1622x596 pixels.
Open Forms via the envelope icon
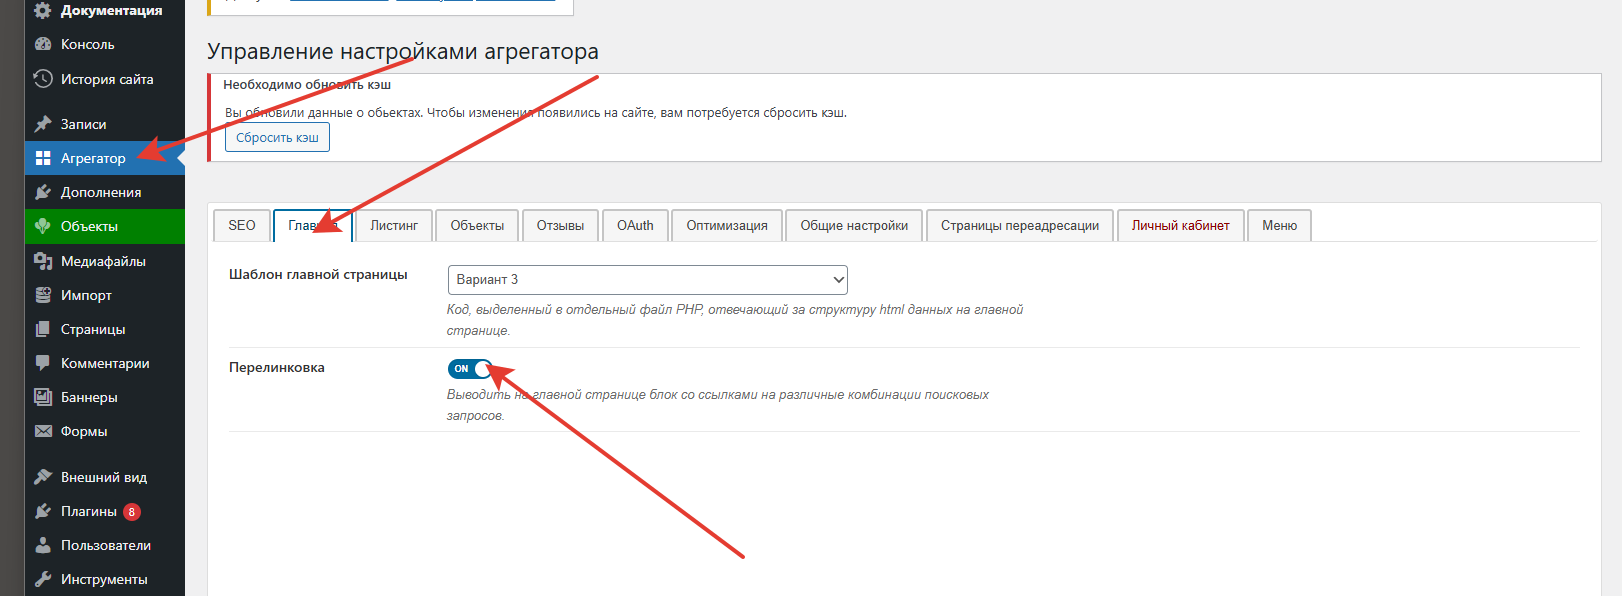click(x=43, y=431)
